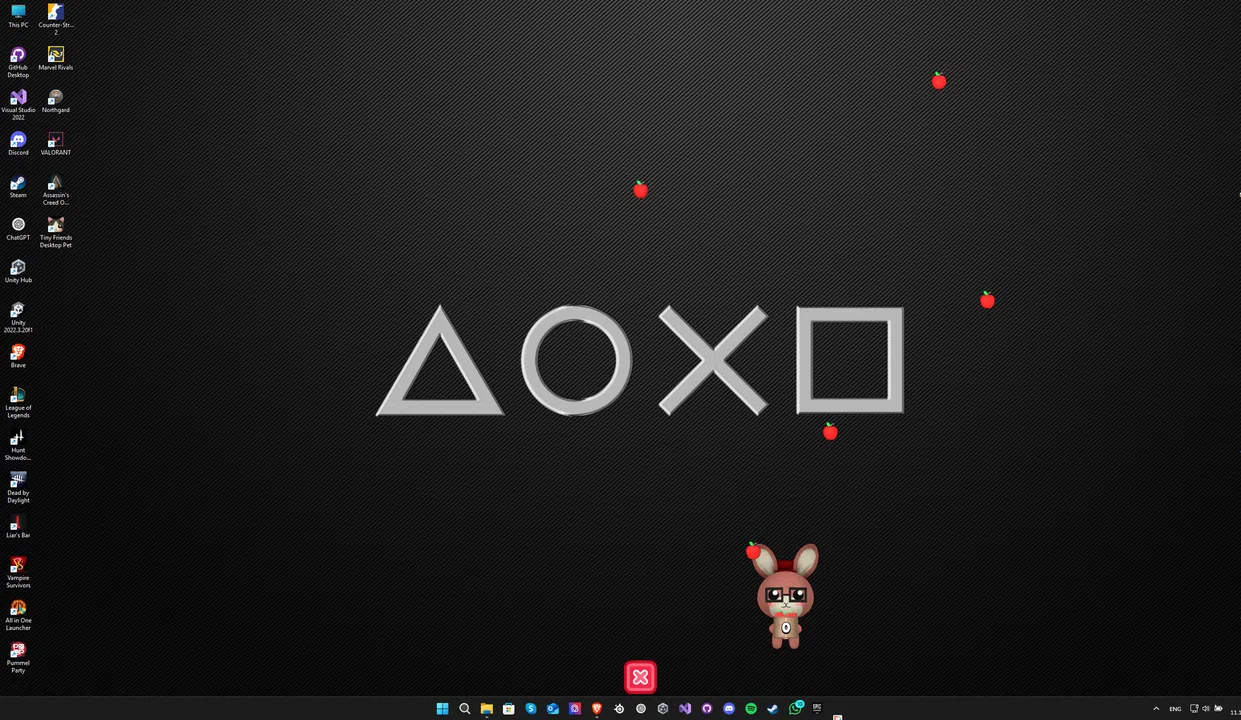Open Microsoft Store from the taskbar
1241x720 pixels.
[x=508, y=709]
